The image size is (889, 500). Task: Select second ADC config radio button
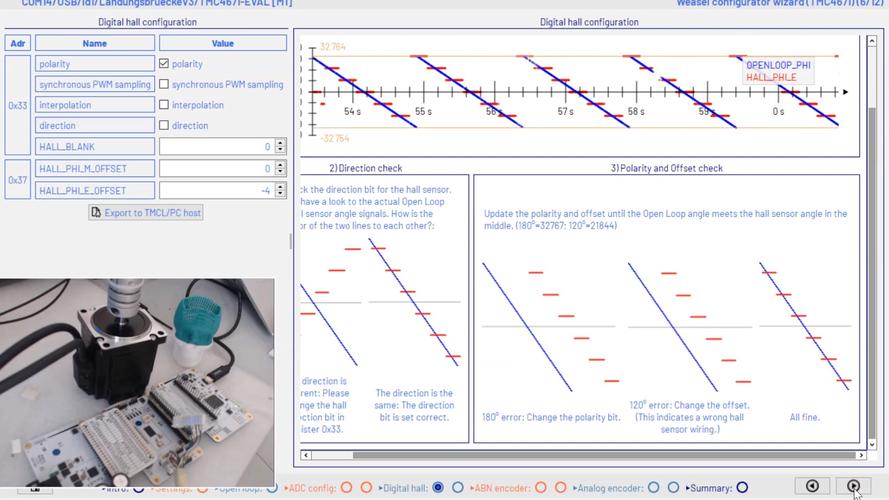point(366,488)
